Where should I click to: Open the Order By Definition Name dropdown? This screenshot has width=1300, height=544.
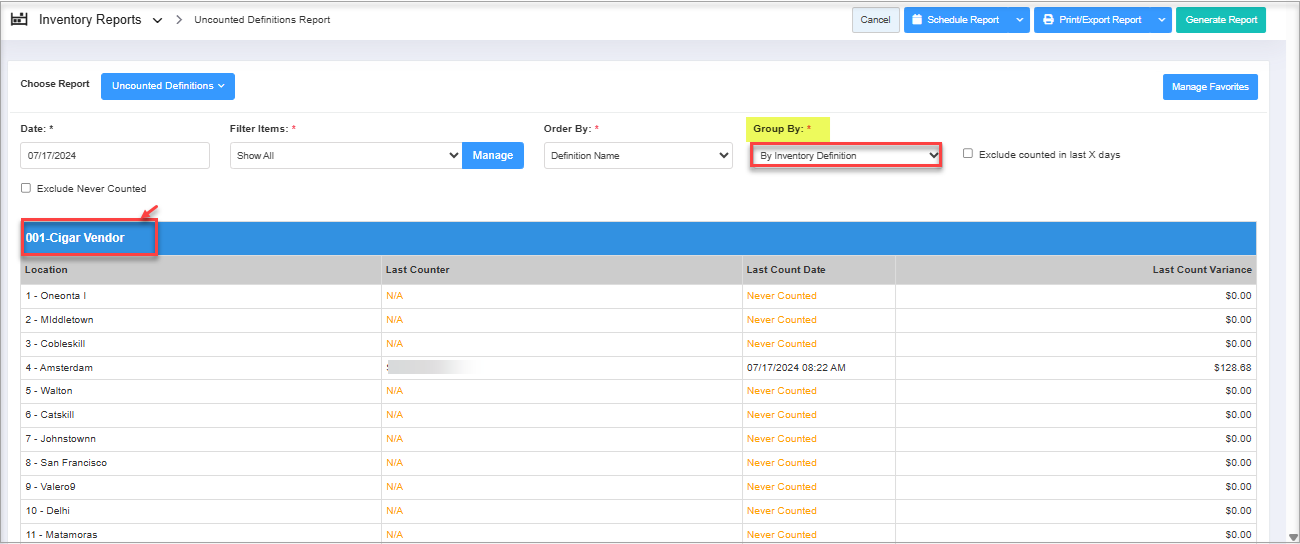[x=638, y=155]
